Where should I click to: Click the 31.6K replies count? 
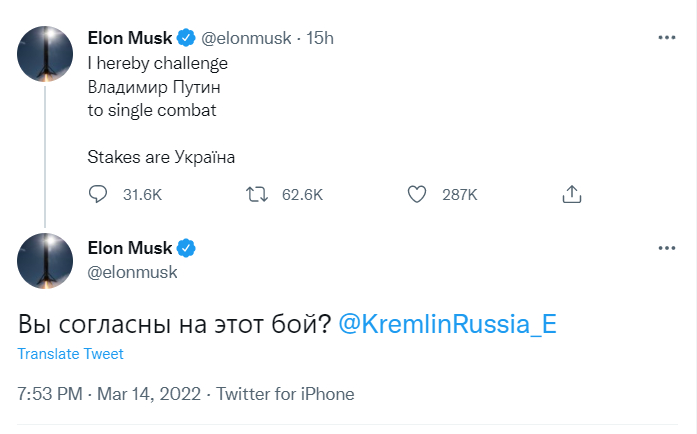pos(142,194)
